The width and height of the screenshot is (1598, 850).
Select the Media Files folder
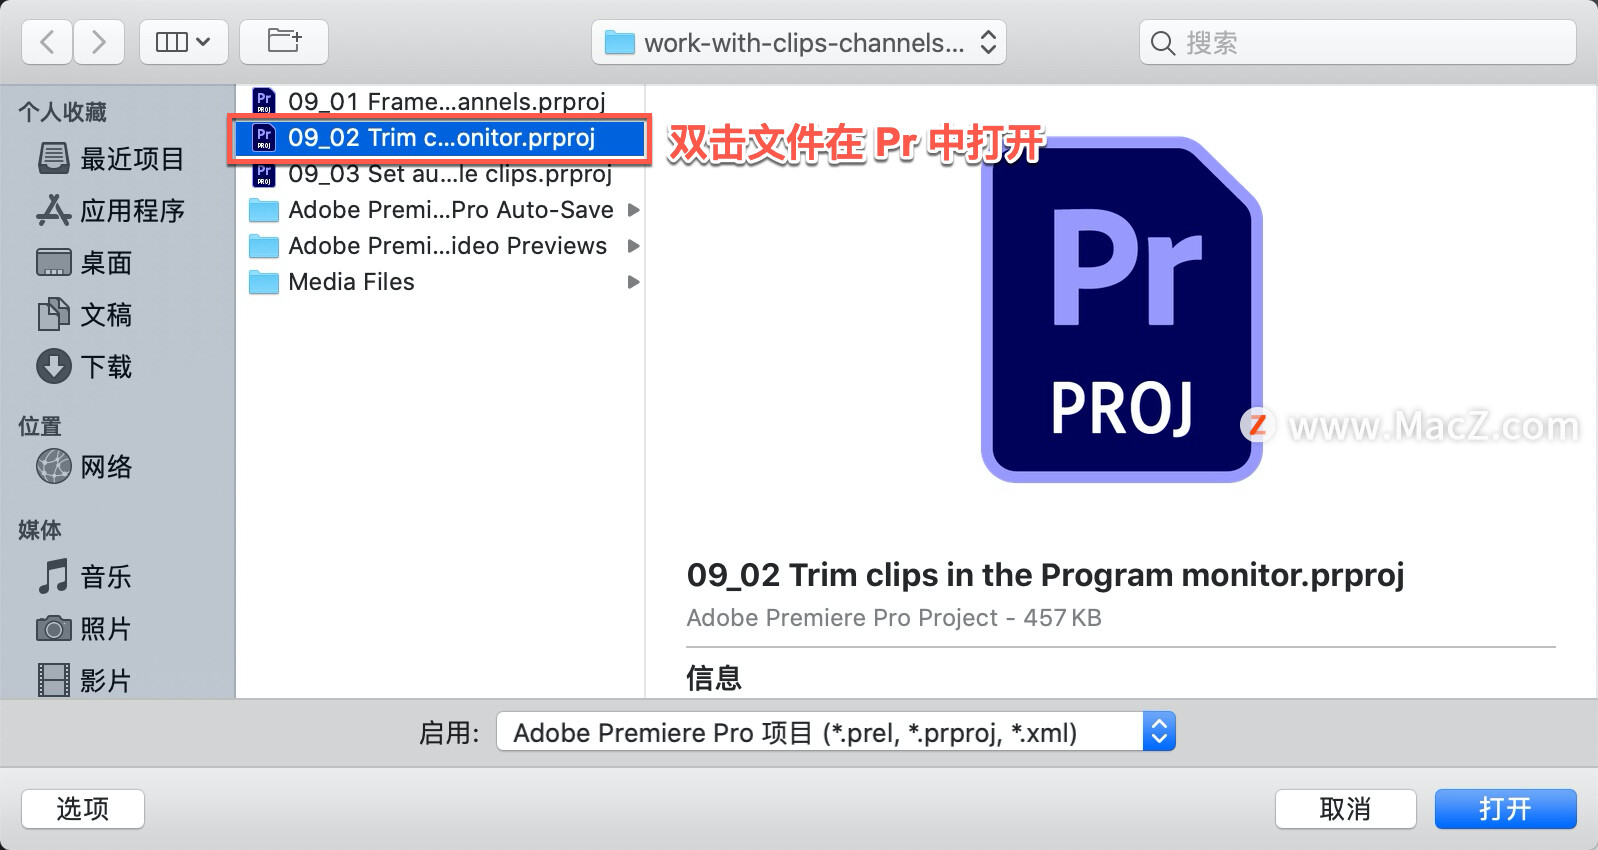tap(440, 282)
